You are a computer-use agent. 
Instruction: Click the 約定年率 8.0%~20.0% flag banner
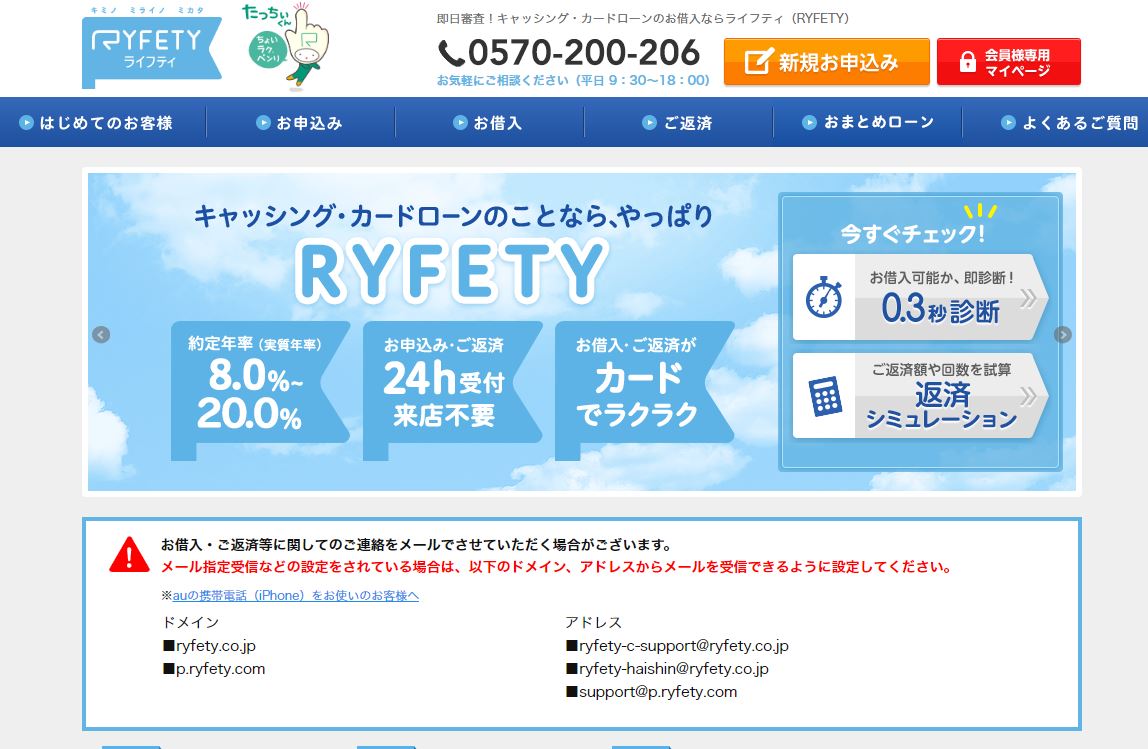tap(260, 391)
